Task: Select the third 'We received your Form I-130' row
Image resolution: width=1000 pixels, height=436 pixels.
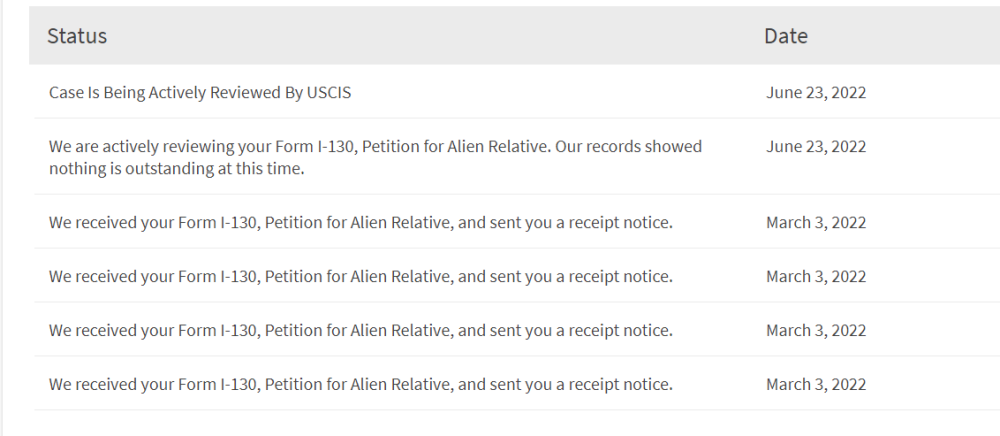Action: (x=517, y=330)
